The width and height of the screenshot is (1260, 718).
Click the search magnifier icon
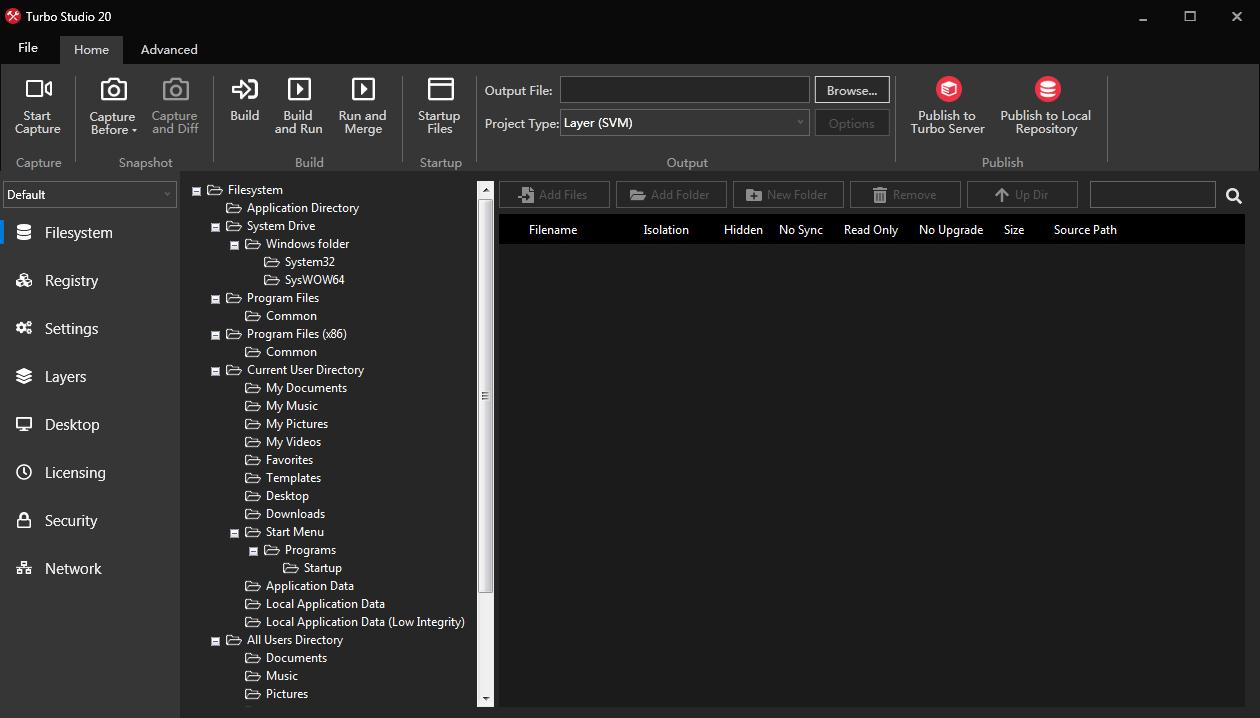pos(1234,196)
